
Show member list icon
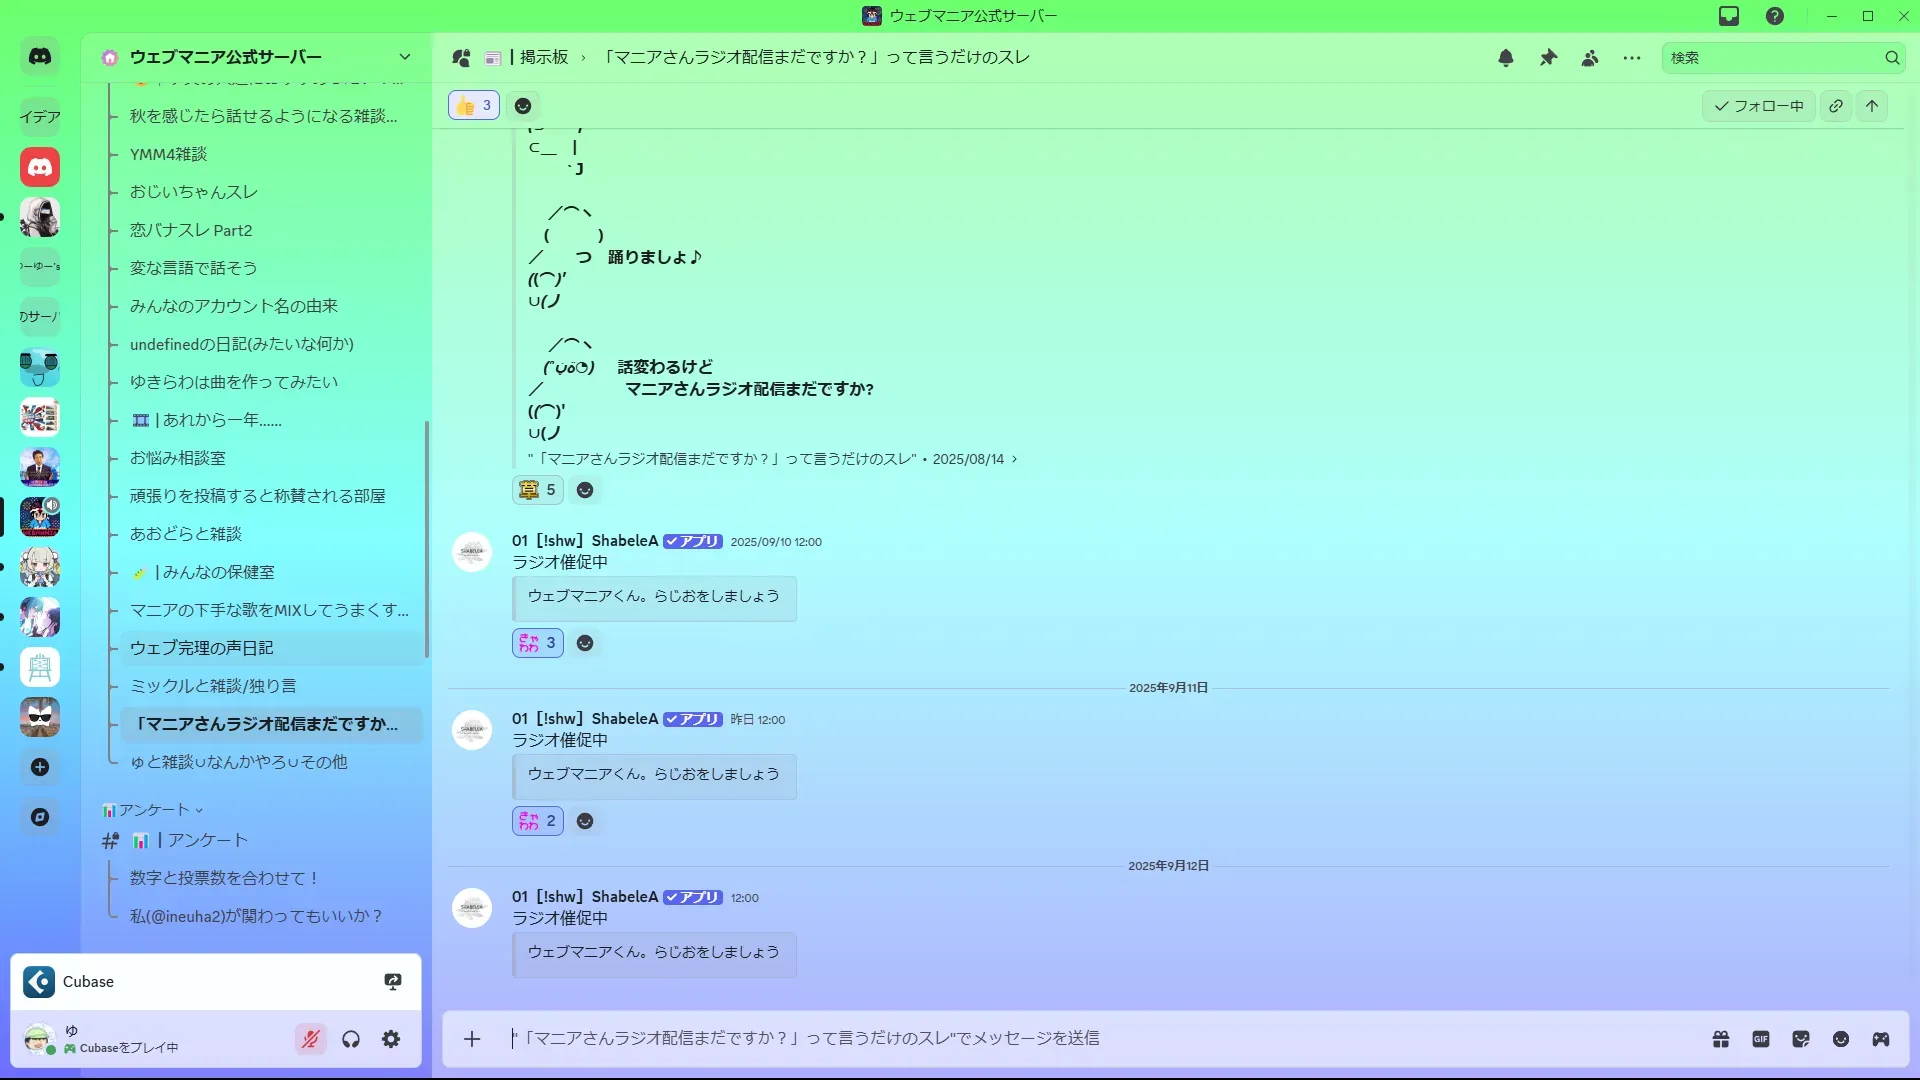(x=1590, y=58)
